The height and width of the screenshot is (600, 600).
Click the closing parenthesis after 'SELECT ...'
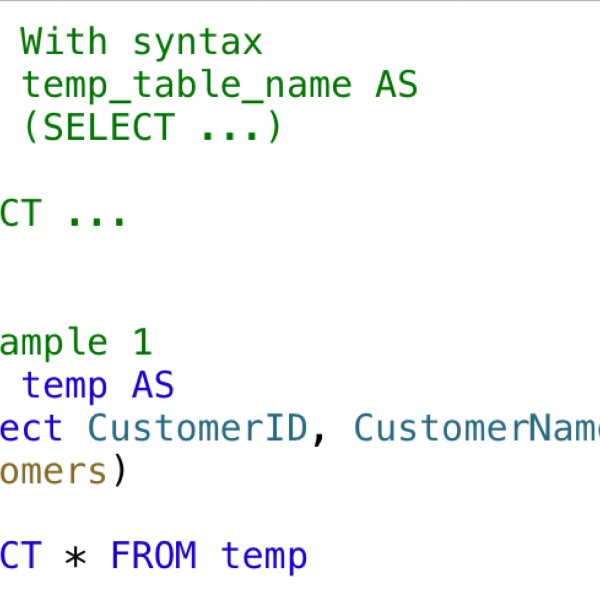(275, 127)
